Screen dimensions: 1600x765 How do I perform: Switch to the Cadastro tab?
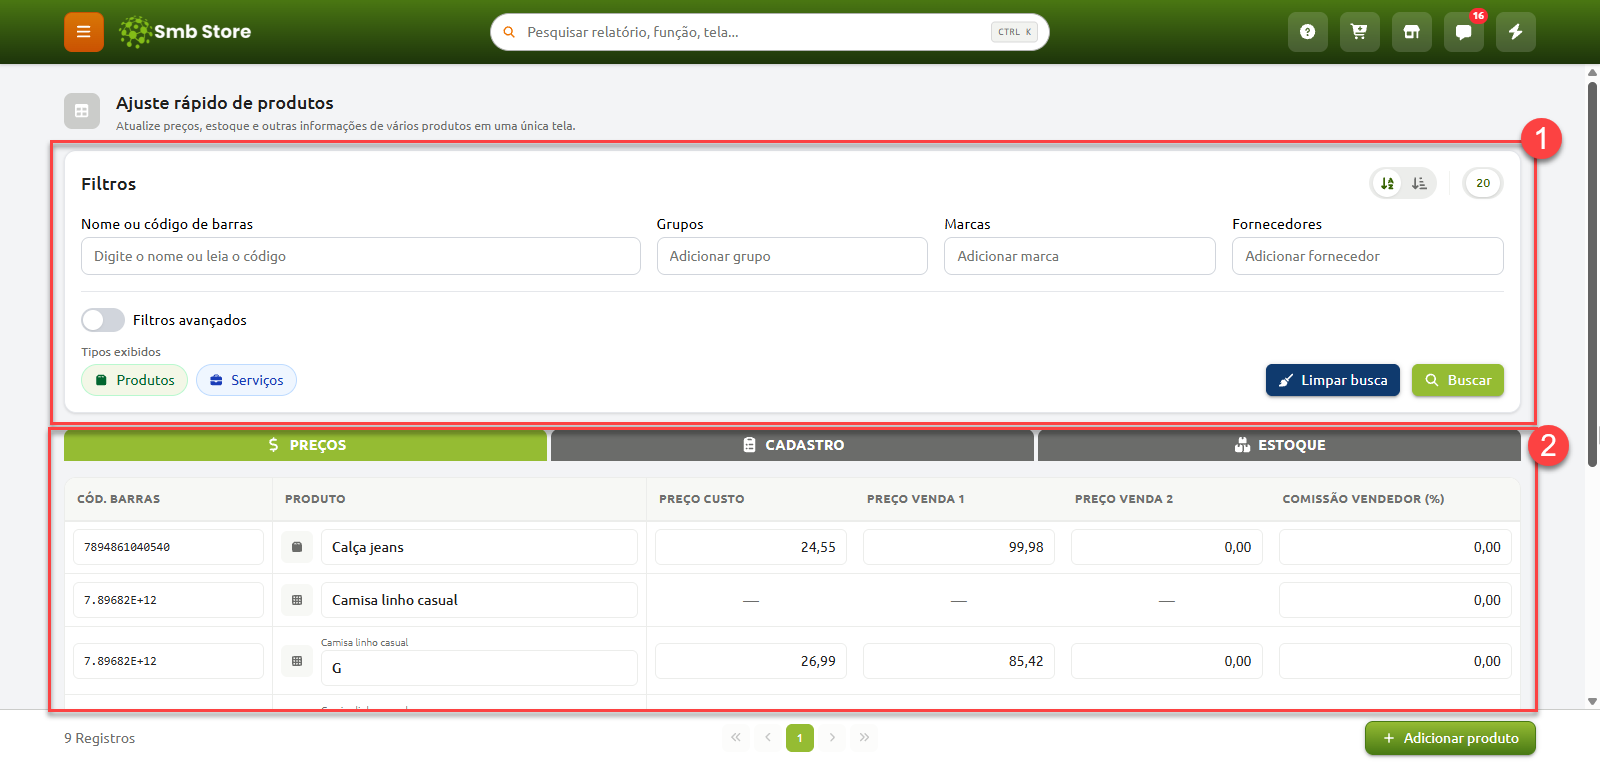click(792, 445)
